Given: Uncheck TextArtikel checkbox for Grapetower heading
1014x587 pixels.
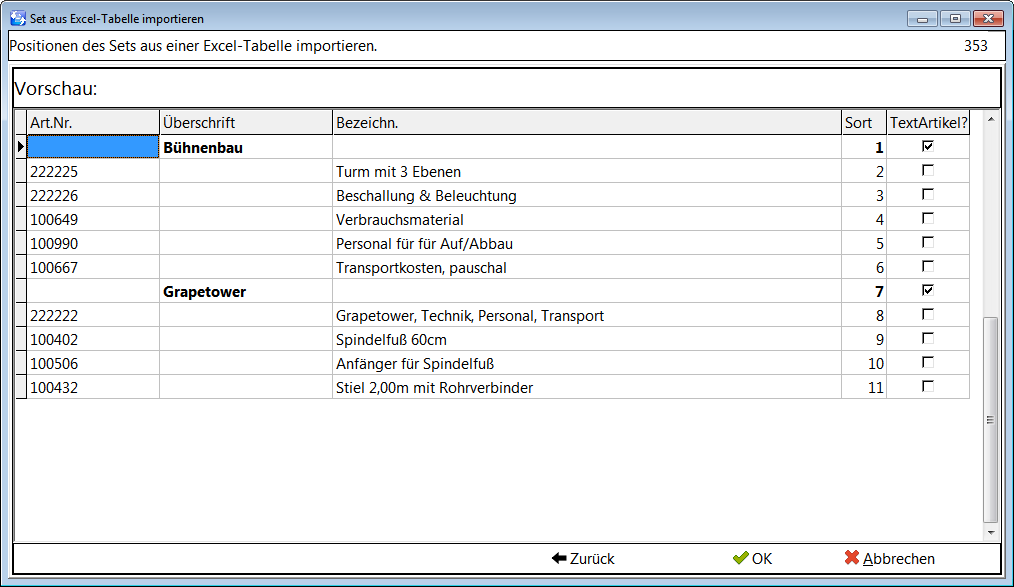Looking at the screenshot, I should point(928,290).
